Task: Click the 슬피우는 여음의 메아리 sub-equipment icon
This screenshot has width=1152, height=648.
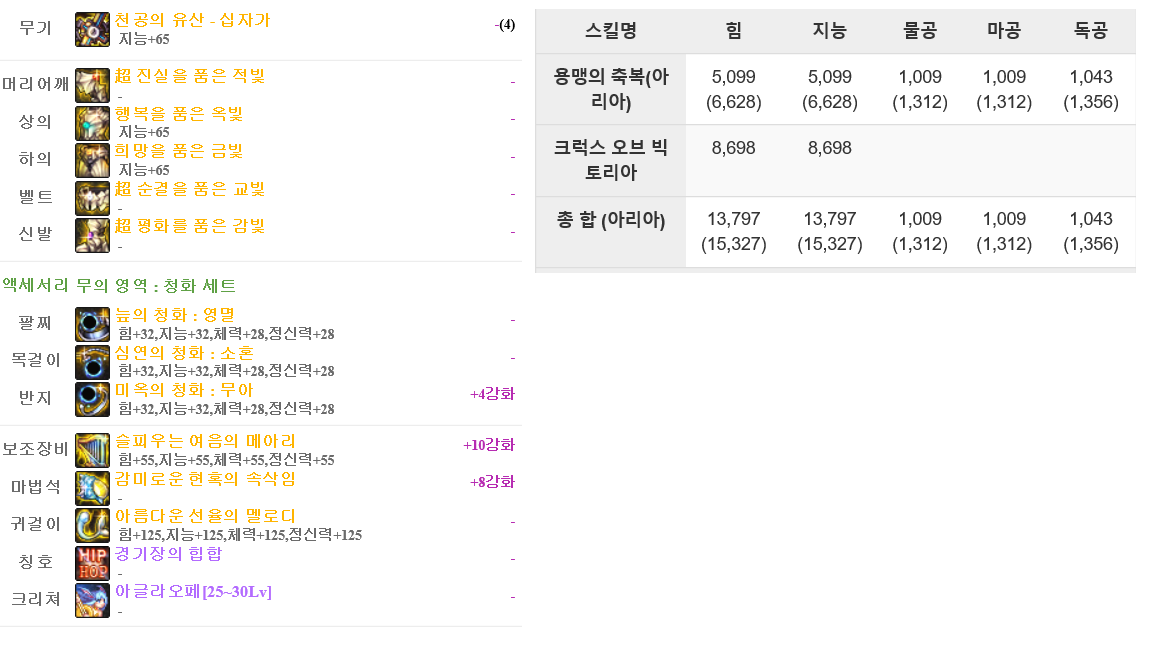Action: (x=93, y=450)
